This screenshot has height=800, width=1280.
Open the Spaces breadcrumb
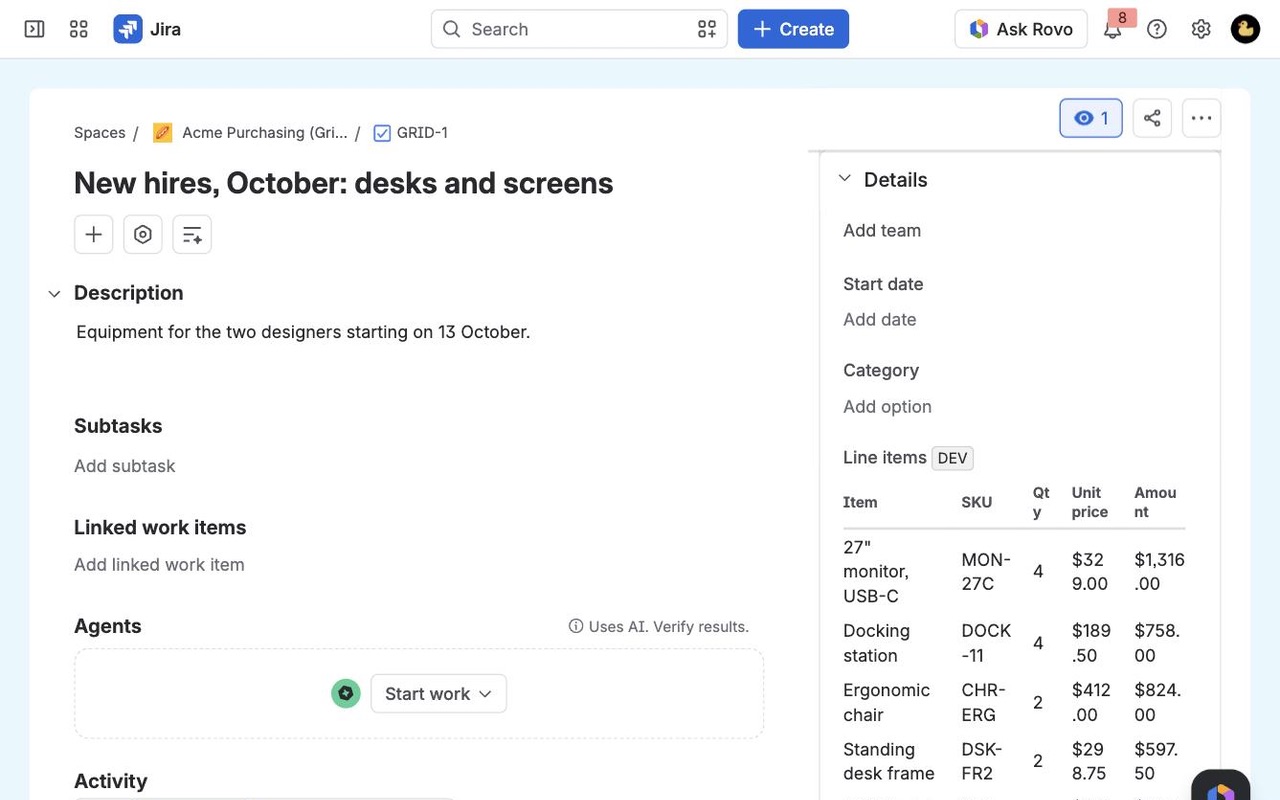[x=100, y=133]
